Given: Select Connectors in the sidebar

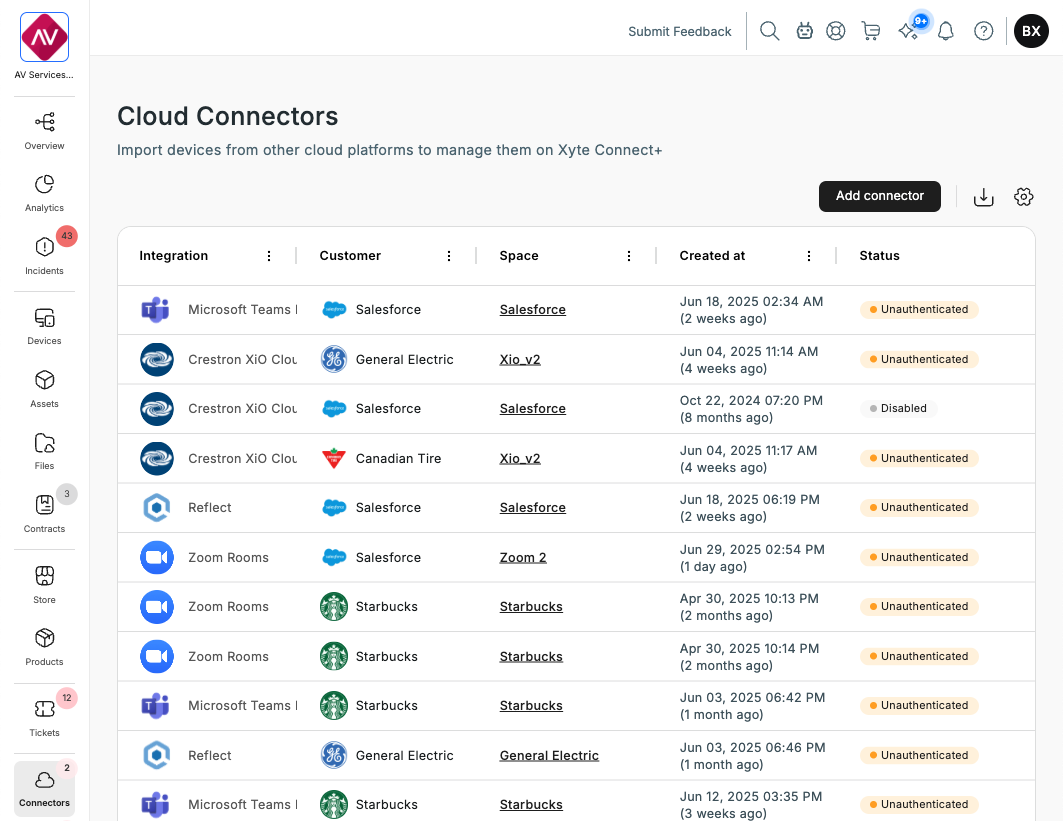Looking at the screenshot, I should pyautogui.click(x=44, y=788).
